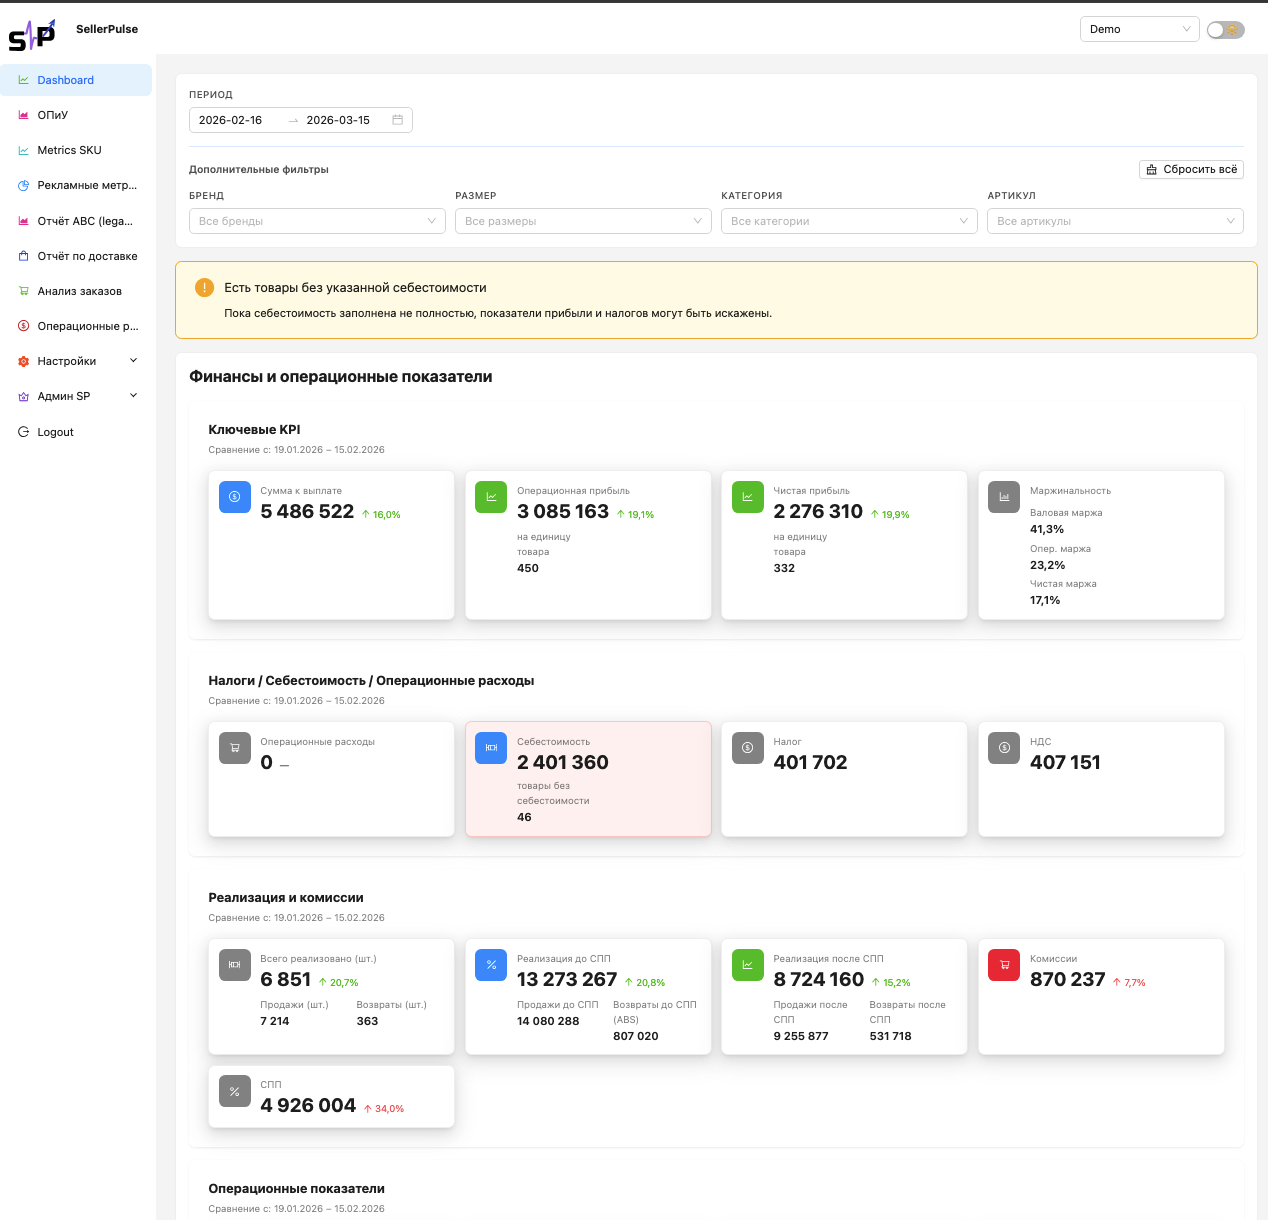
Task: Click Logout in the sidebar
Action: click(x=55, y=432)
